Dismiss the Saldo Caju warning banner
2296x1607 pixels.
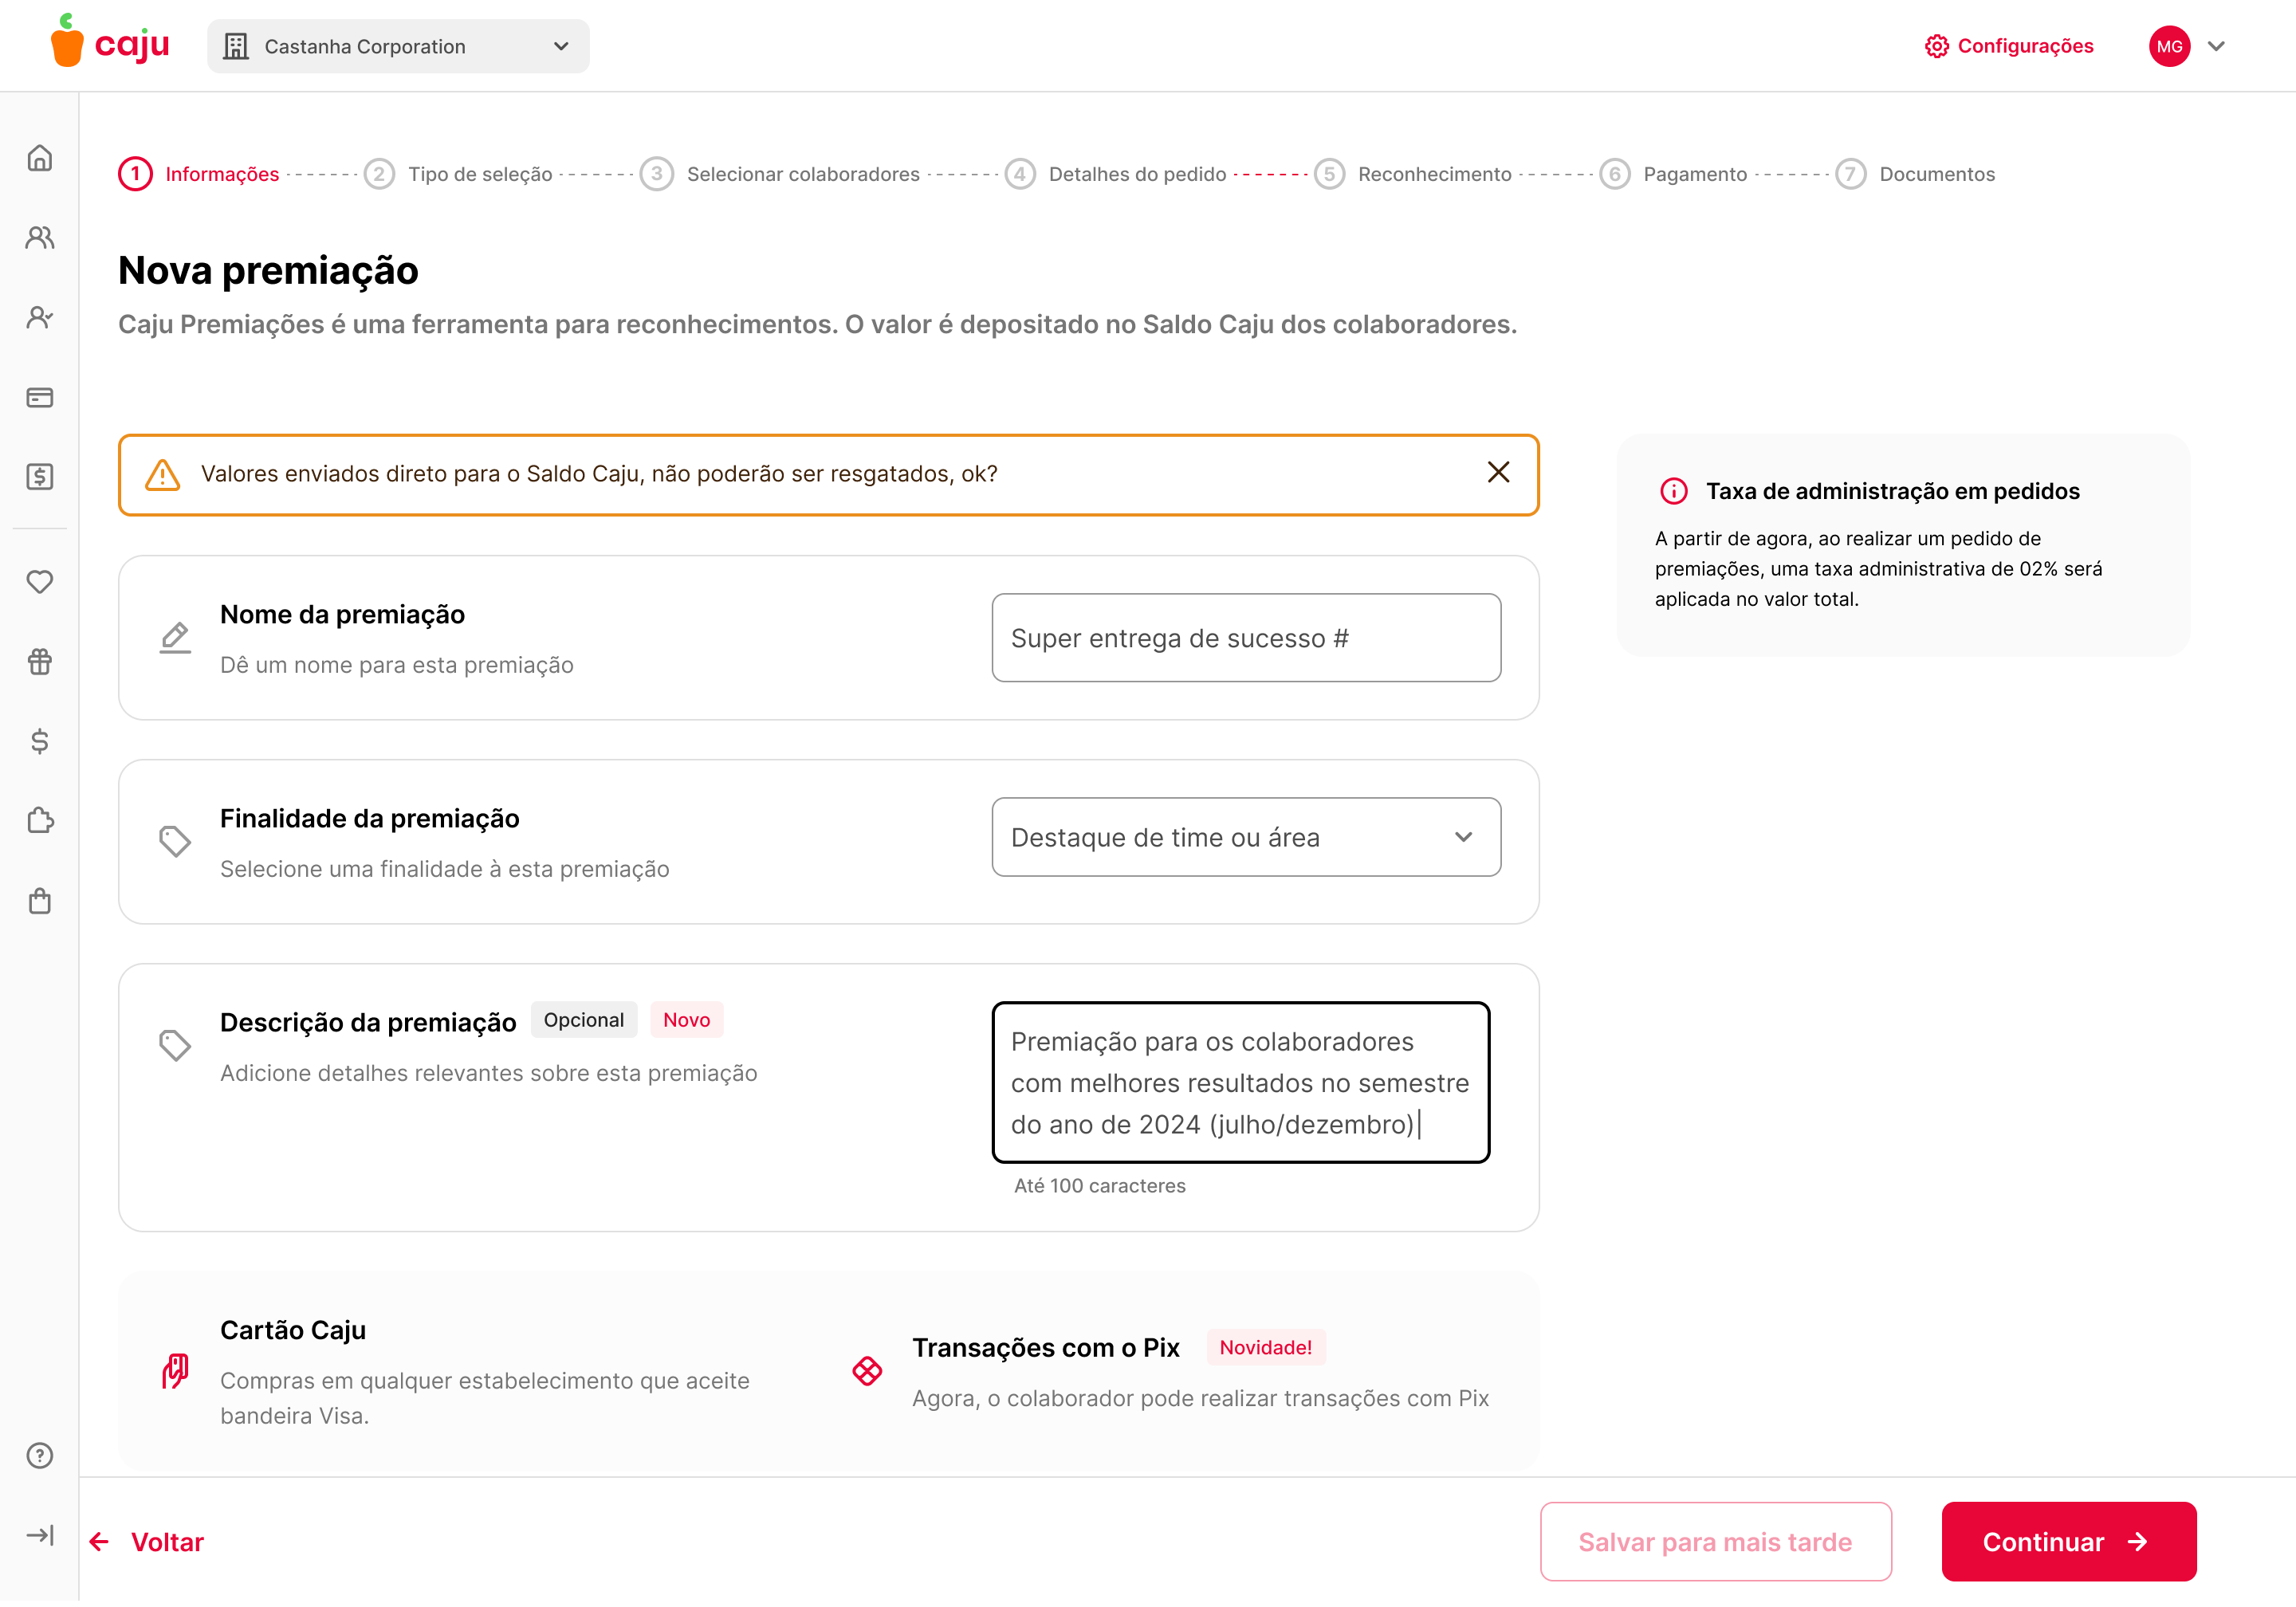1497,473
